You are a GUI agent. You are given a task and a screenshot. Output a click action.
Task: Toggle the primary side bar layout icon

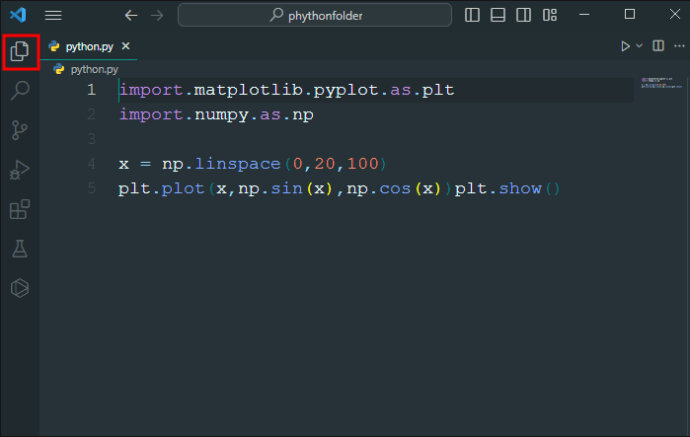coord(472,15)
